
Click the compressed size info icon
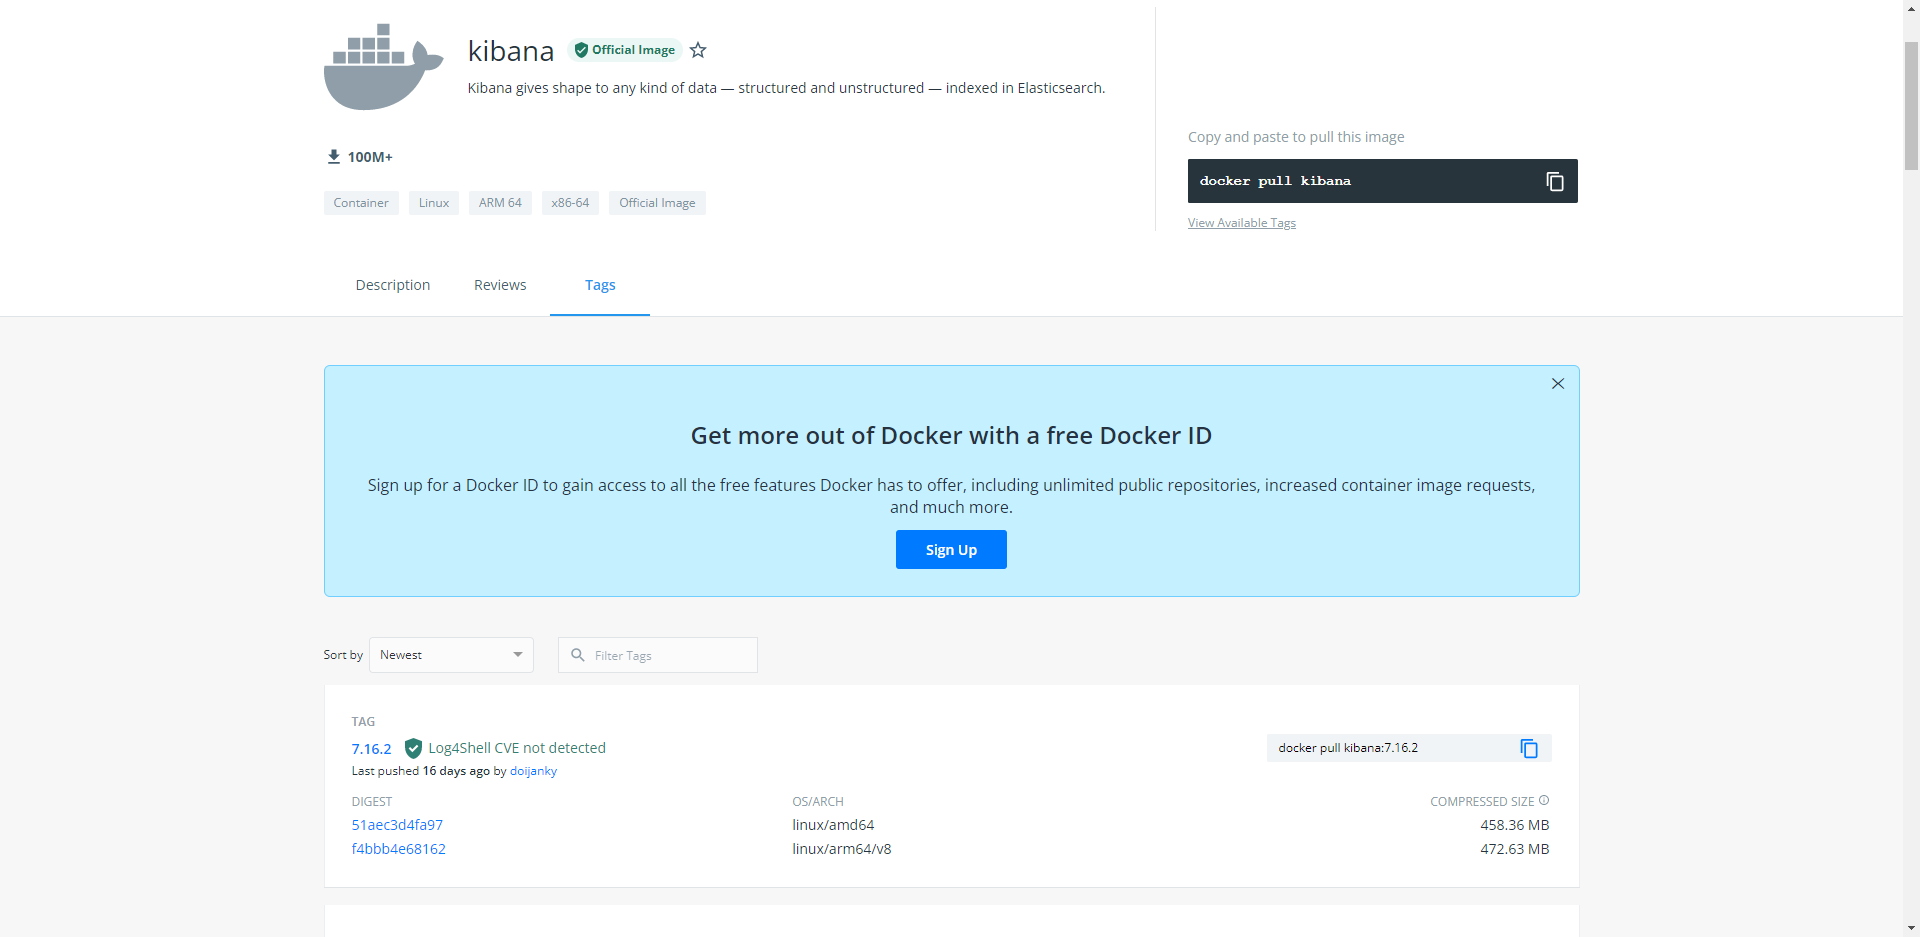pos(1544,800)
